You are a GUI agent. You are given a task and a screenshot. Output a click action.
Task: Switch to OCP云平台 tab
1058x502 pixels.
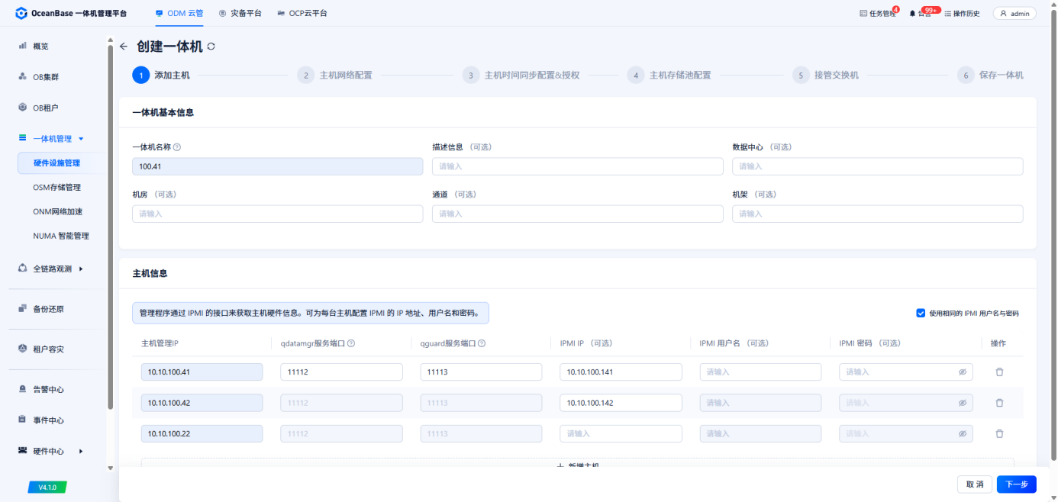point(302,13)
